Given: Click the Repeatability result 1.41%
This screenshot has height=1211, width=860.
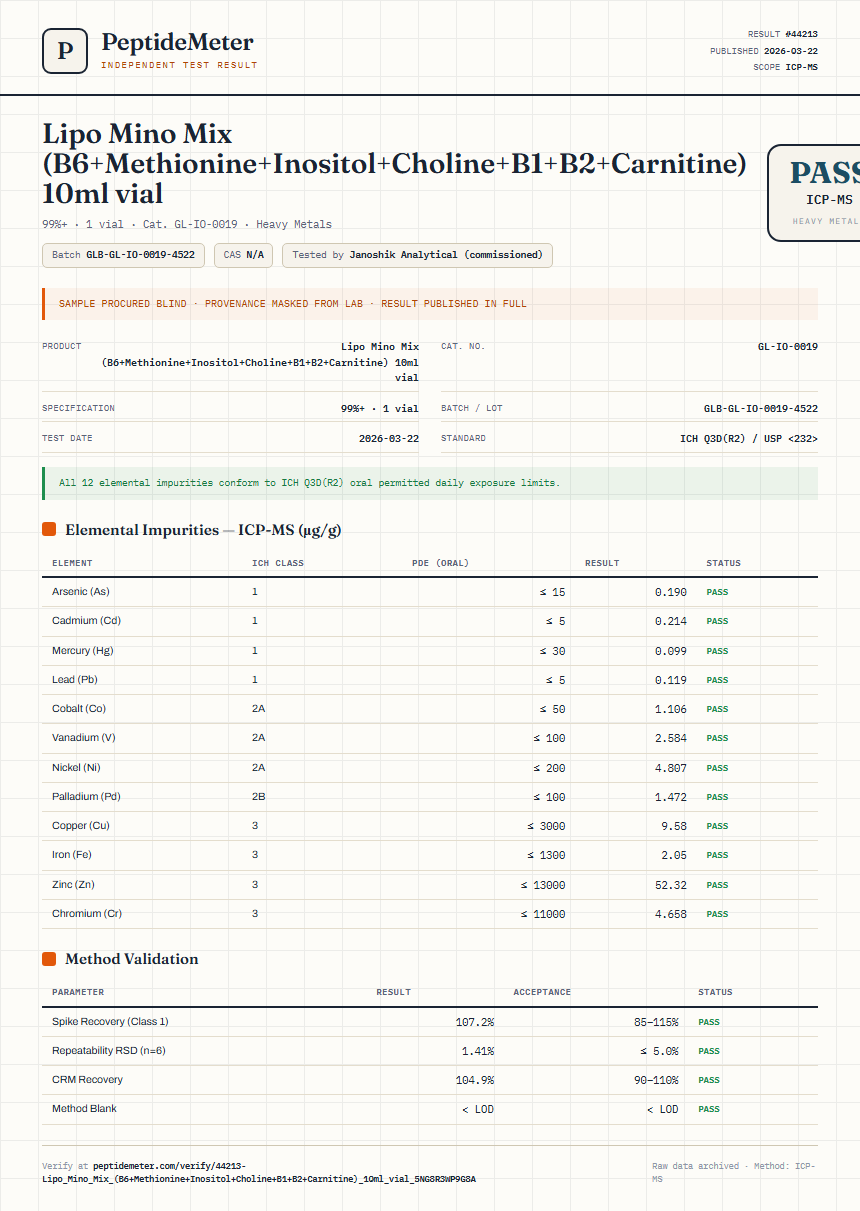Looking at the screenshot, I should click(478, 1051).
